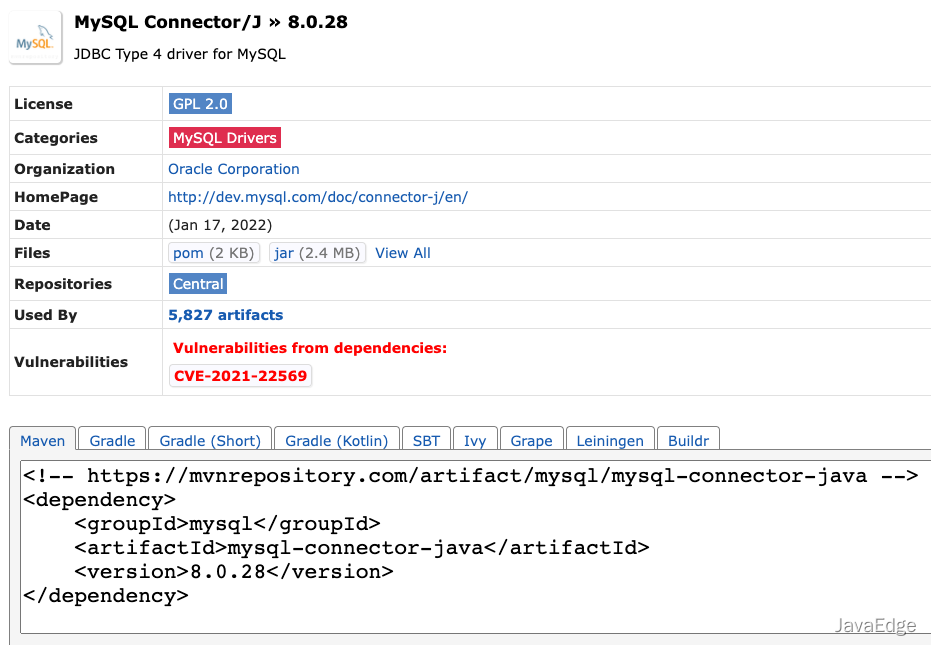Open the GPL 2.0 license tag
931x645 pixels.
200,104
